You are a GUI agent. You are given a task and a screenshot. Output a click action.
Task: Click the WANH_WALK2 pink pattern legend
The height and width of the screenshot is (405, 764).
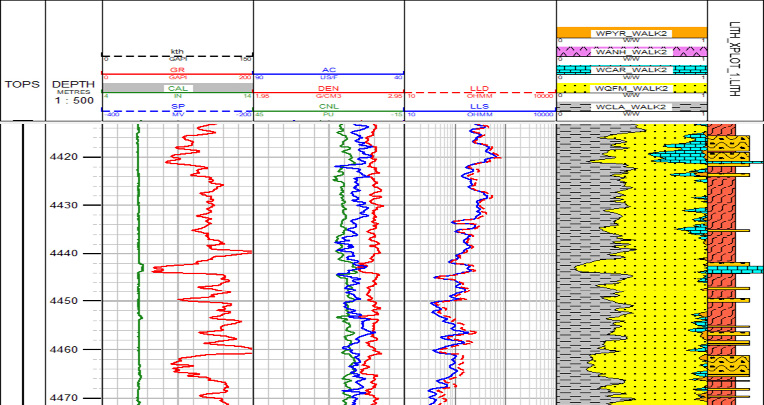click(x=631, y=51)
